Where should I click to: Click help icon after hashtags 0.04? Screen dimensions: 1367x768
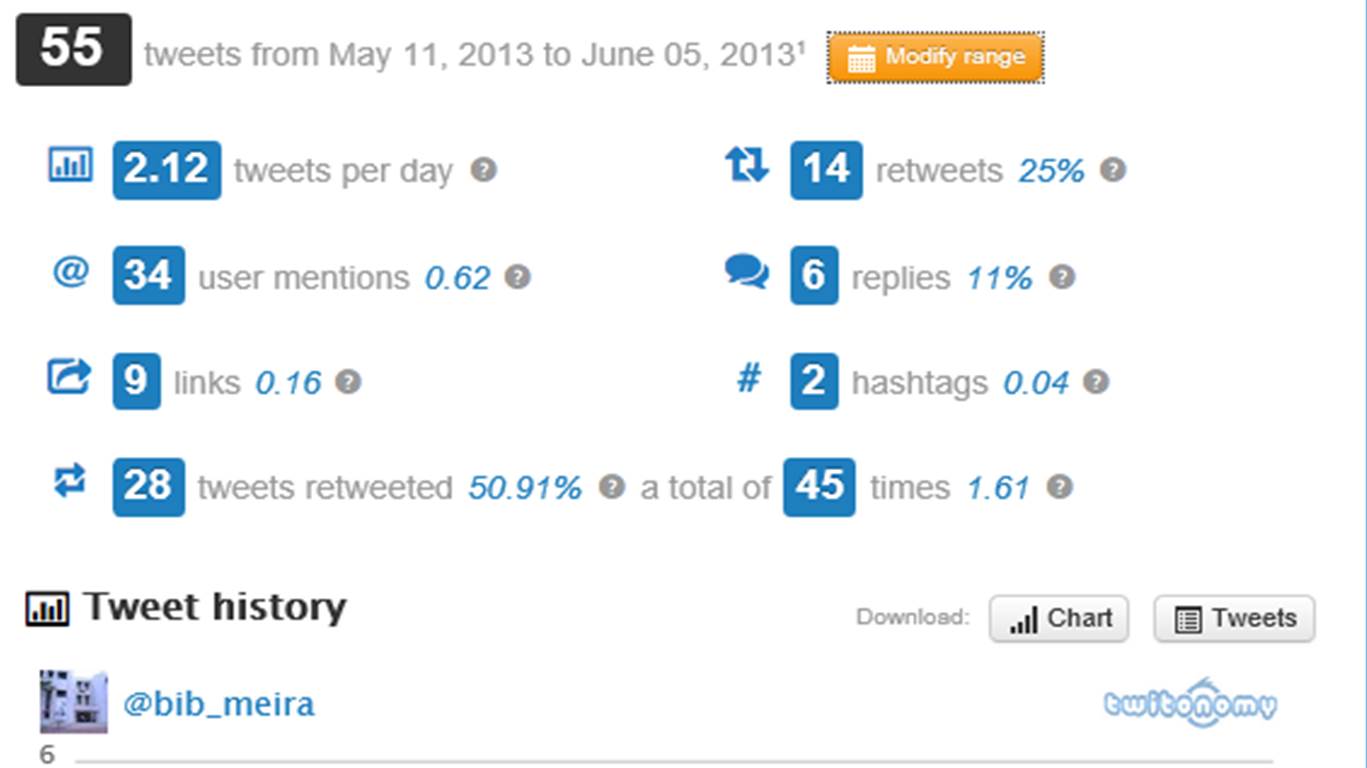(x=1096, y=381)
